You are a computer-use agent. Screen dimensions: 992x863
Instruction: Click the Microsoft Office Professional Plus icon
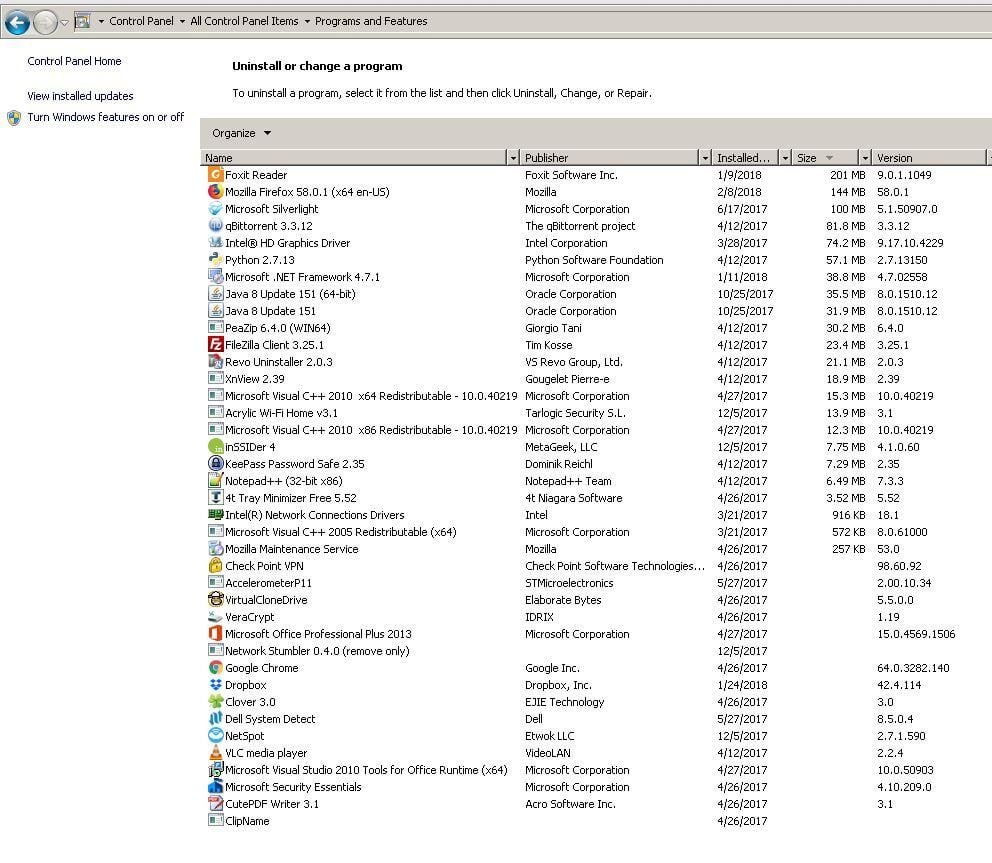[x=216, y=633]
